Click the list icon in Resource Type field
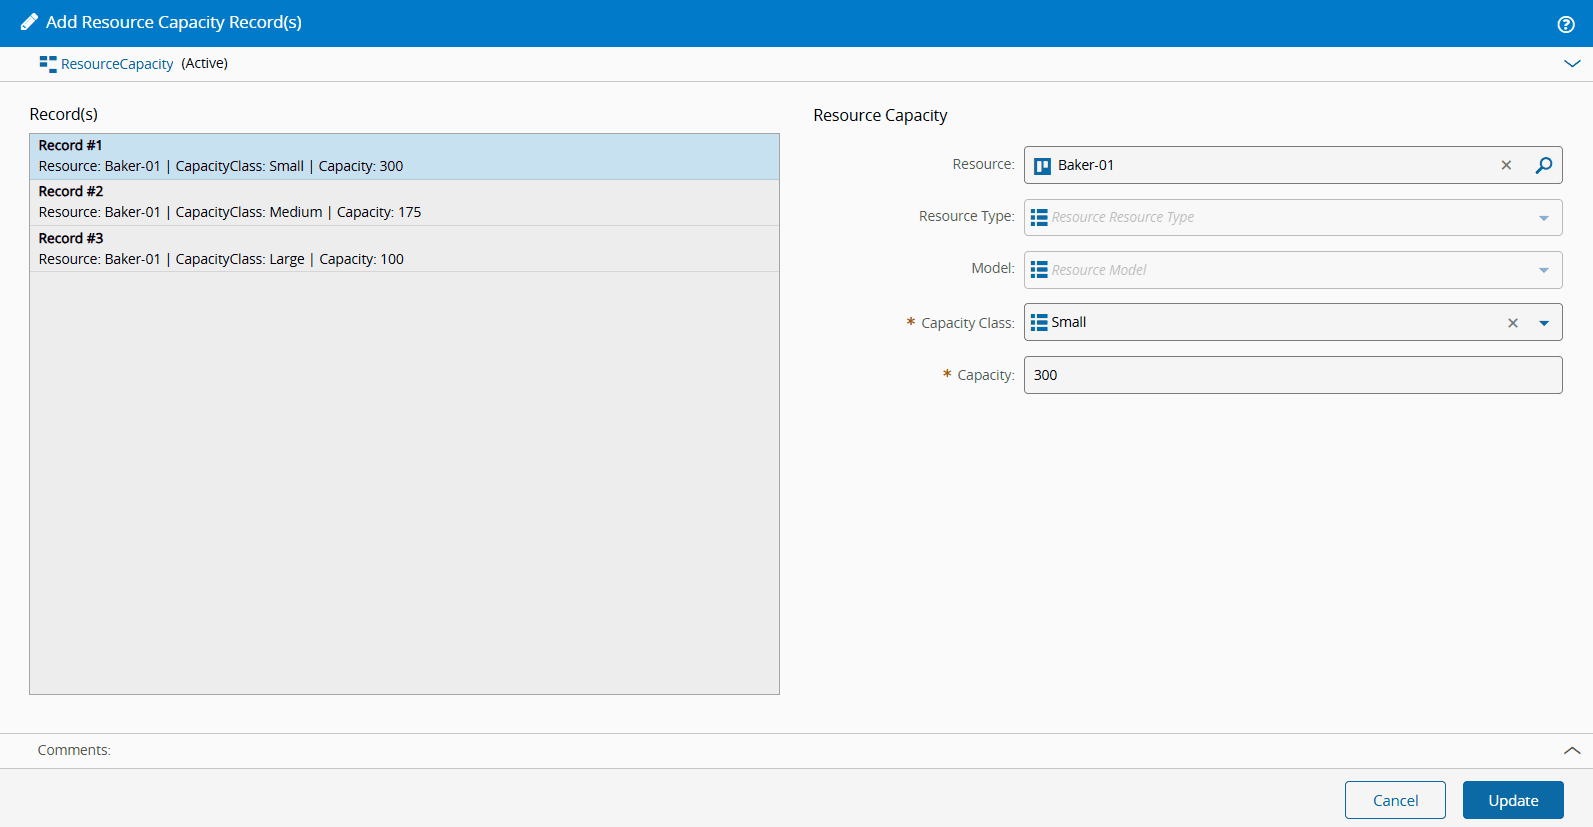The image size is (1593, 827). click(1039, 217)
